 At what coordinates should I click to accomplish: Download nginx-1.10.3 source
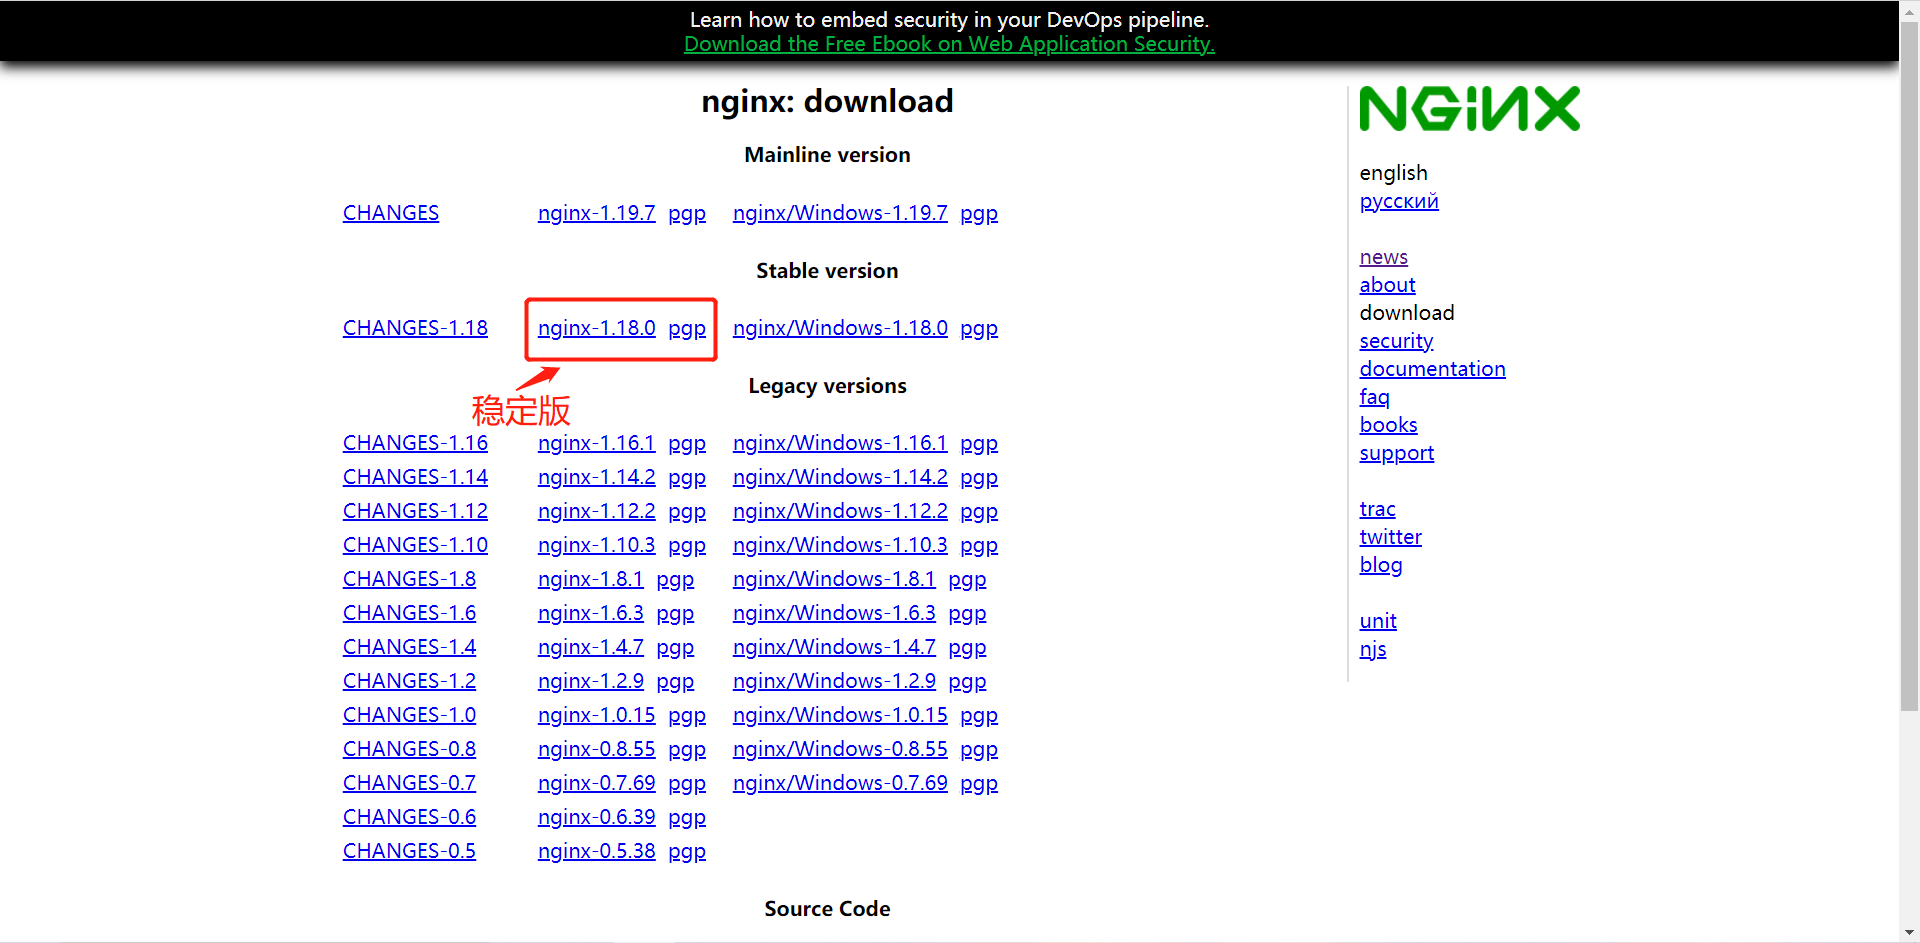tap(596, 545)
